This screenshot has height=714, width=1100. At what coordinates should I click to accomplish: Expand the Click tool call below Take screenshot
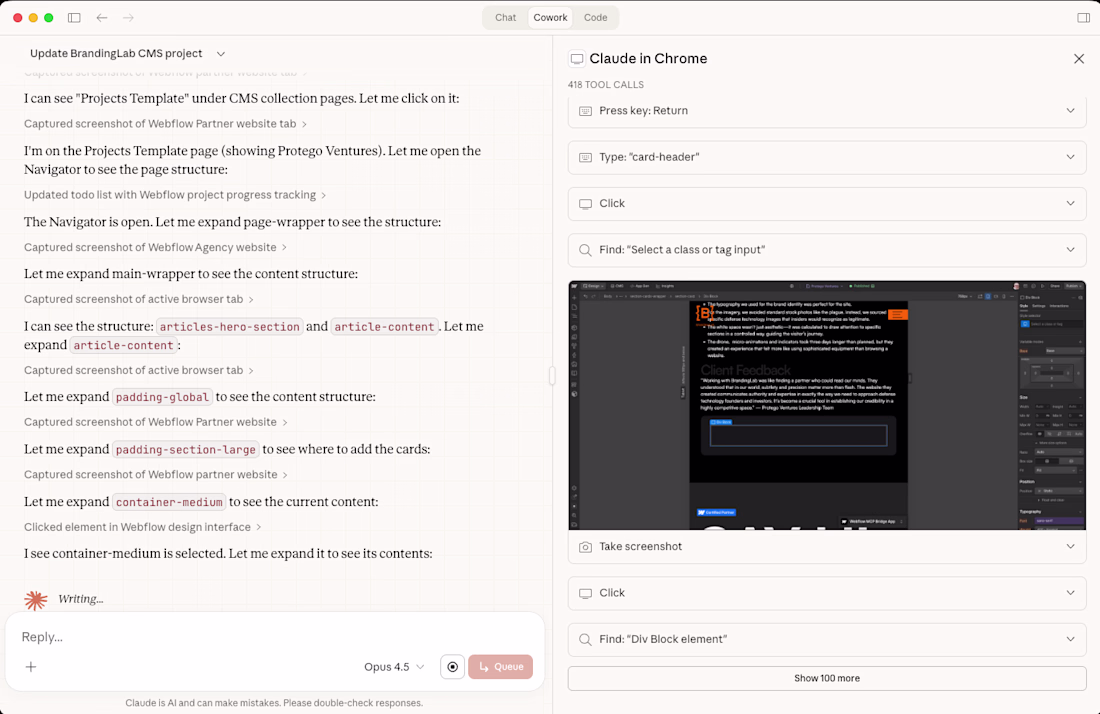(x=1071, y=593)
